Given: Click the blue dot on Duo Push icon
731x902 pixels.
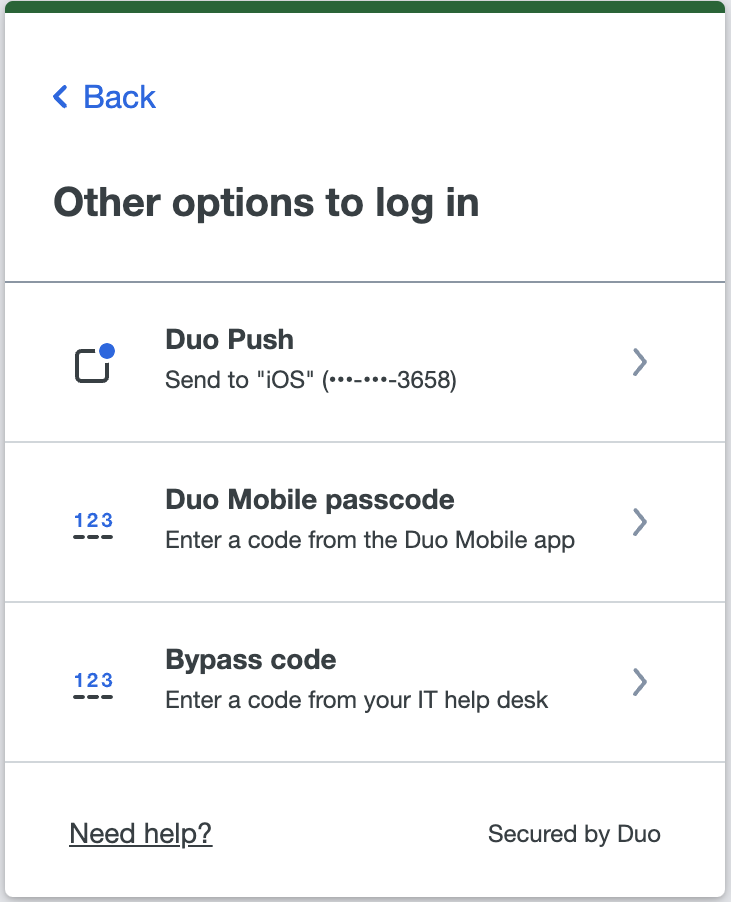Looking at the screenshot, I should tap(107, 351).
